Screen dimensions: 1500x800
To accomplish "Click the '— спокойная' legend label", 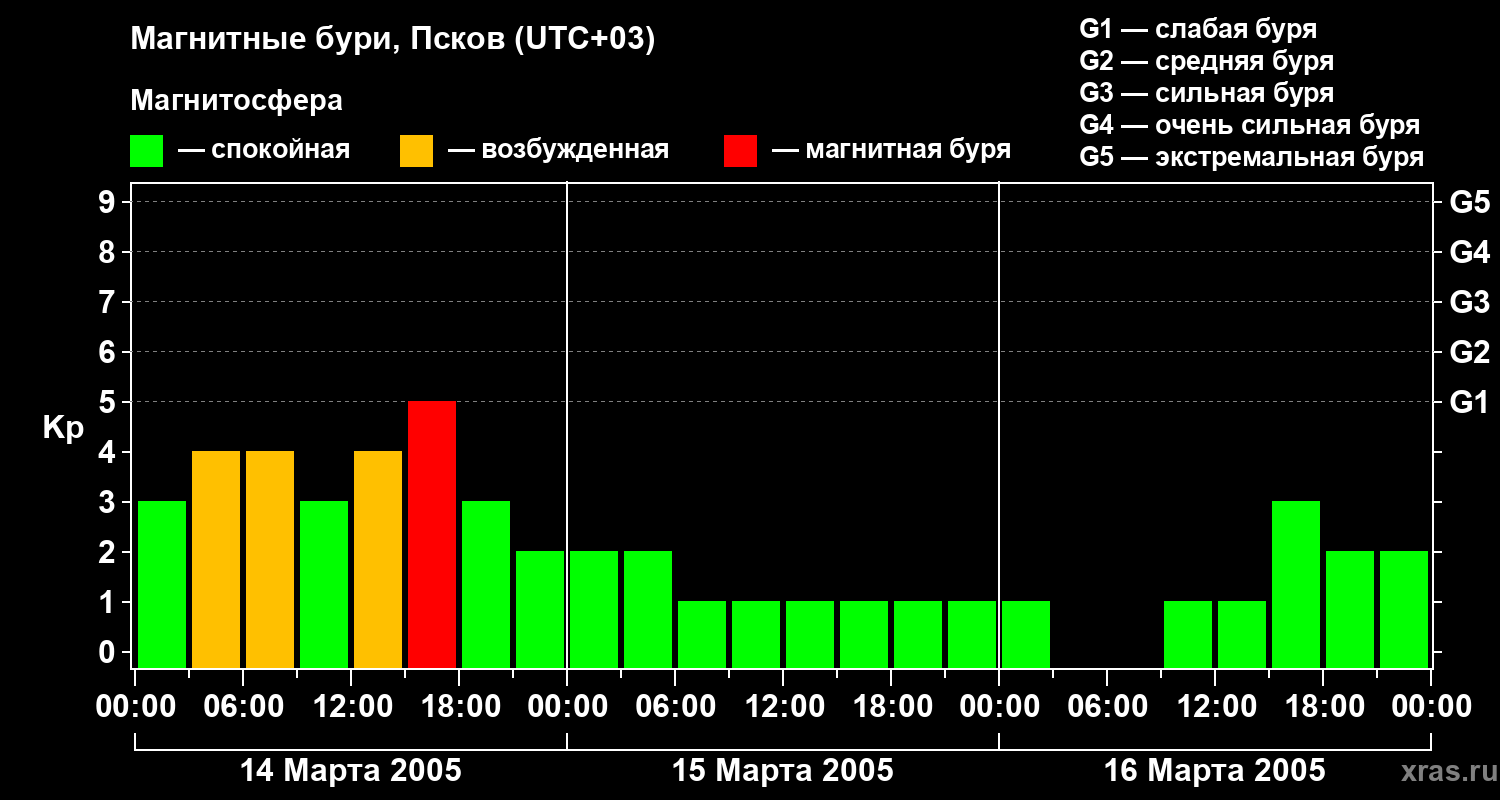I will (264, 150).
